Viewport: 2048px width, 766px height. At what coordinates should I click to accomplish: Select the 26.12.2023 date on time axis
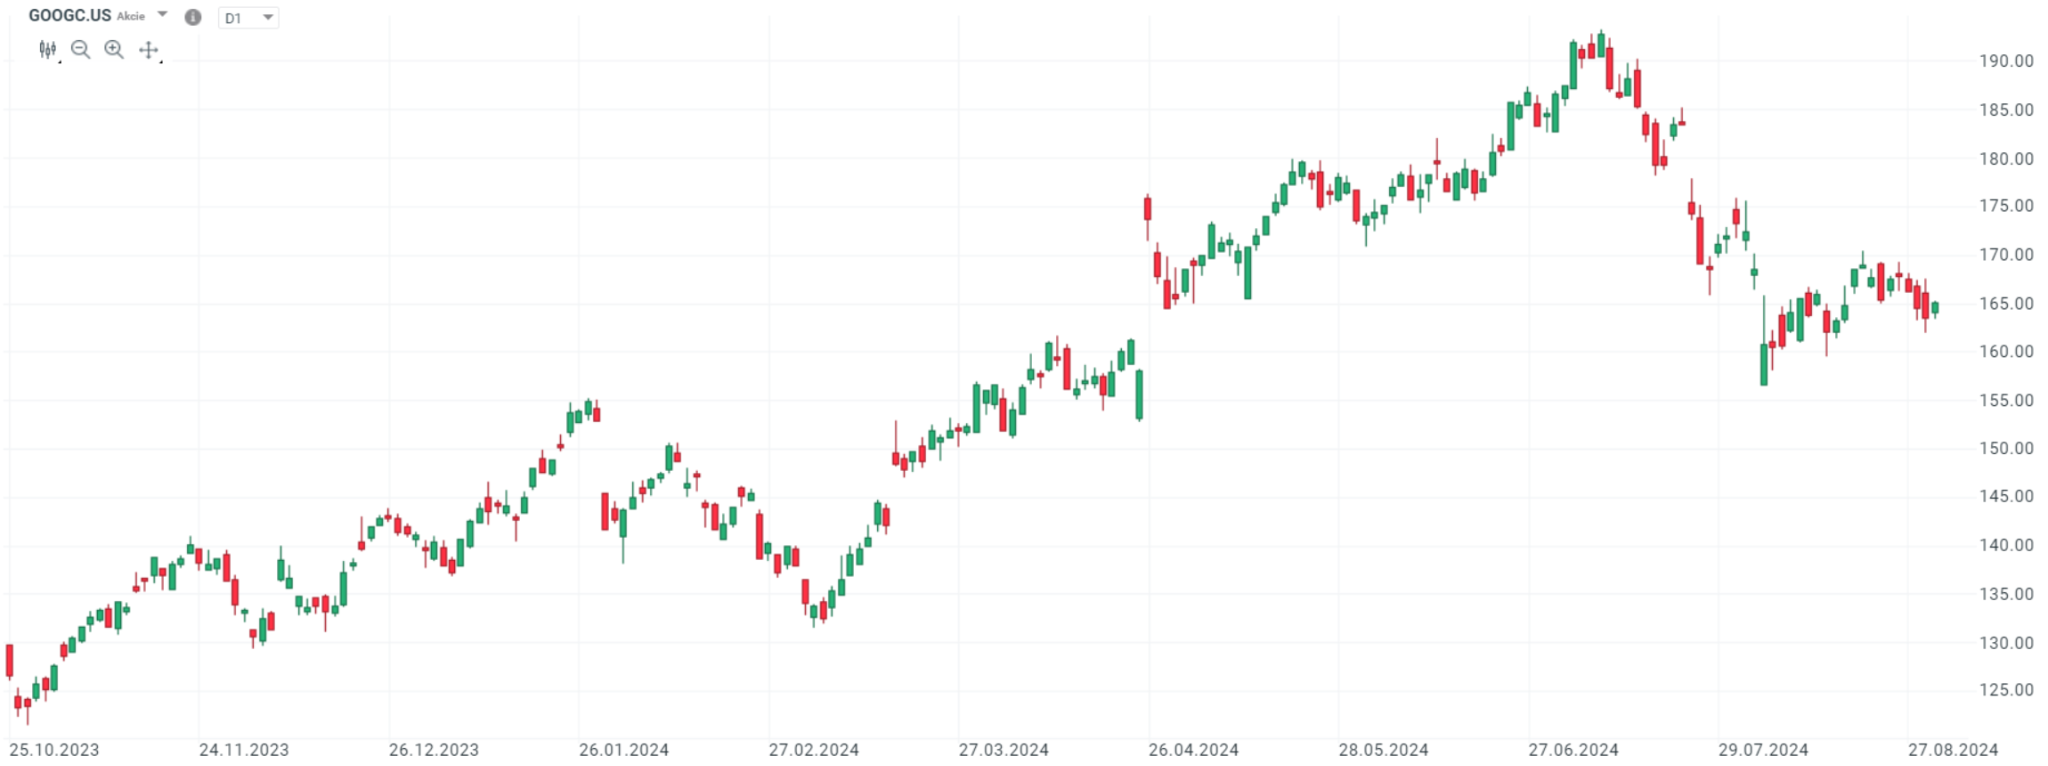click(434, 750)
